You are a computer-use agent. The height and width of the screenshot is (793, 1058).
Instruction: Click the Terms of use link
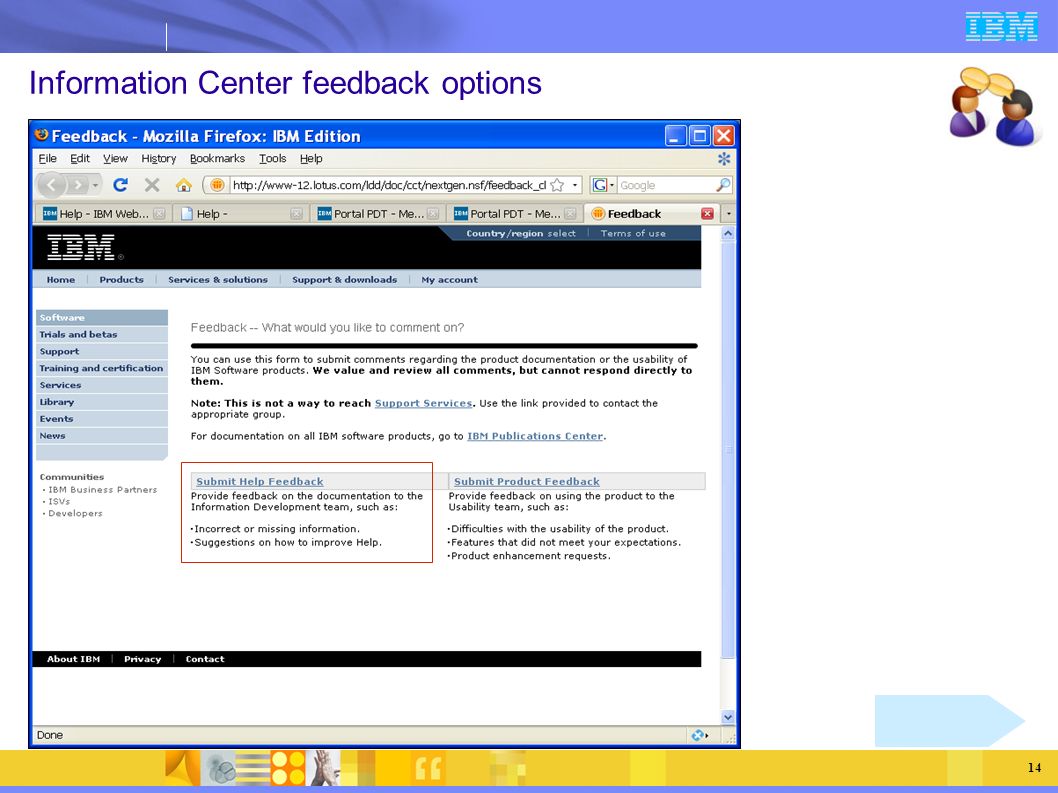(x=633, y=234)
